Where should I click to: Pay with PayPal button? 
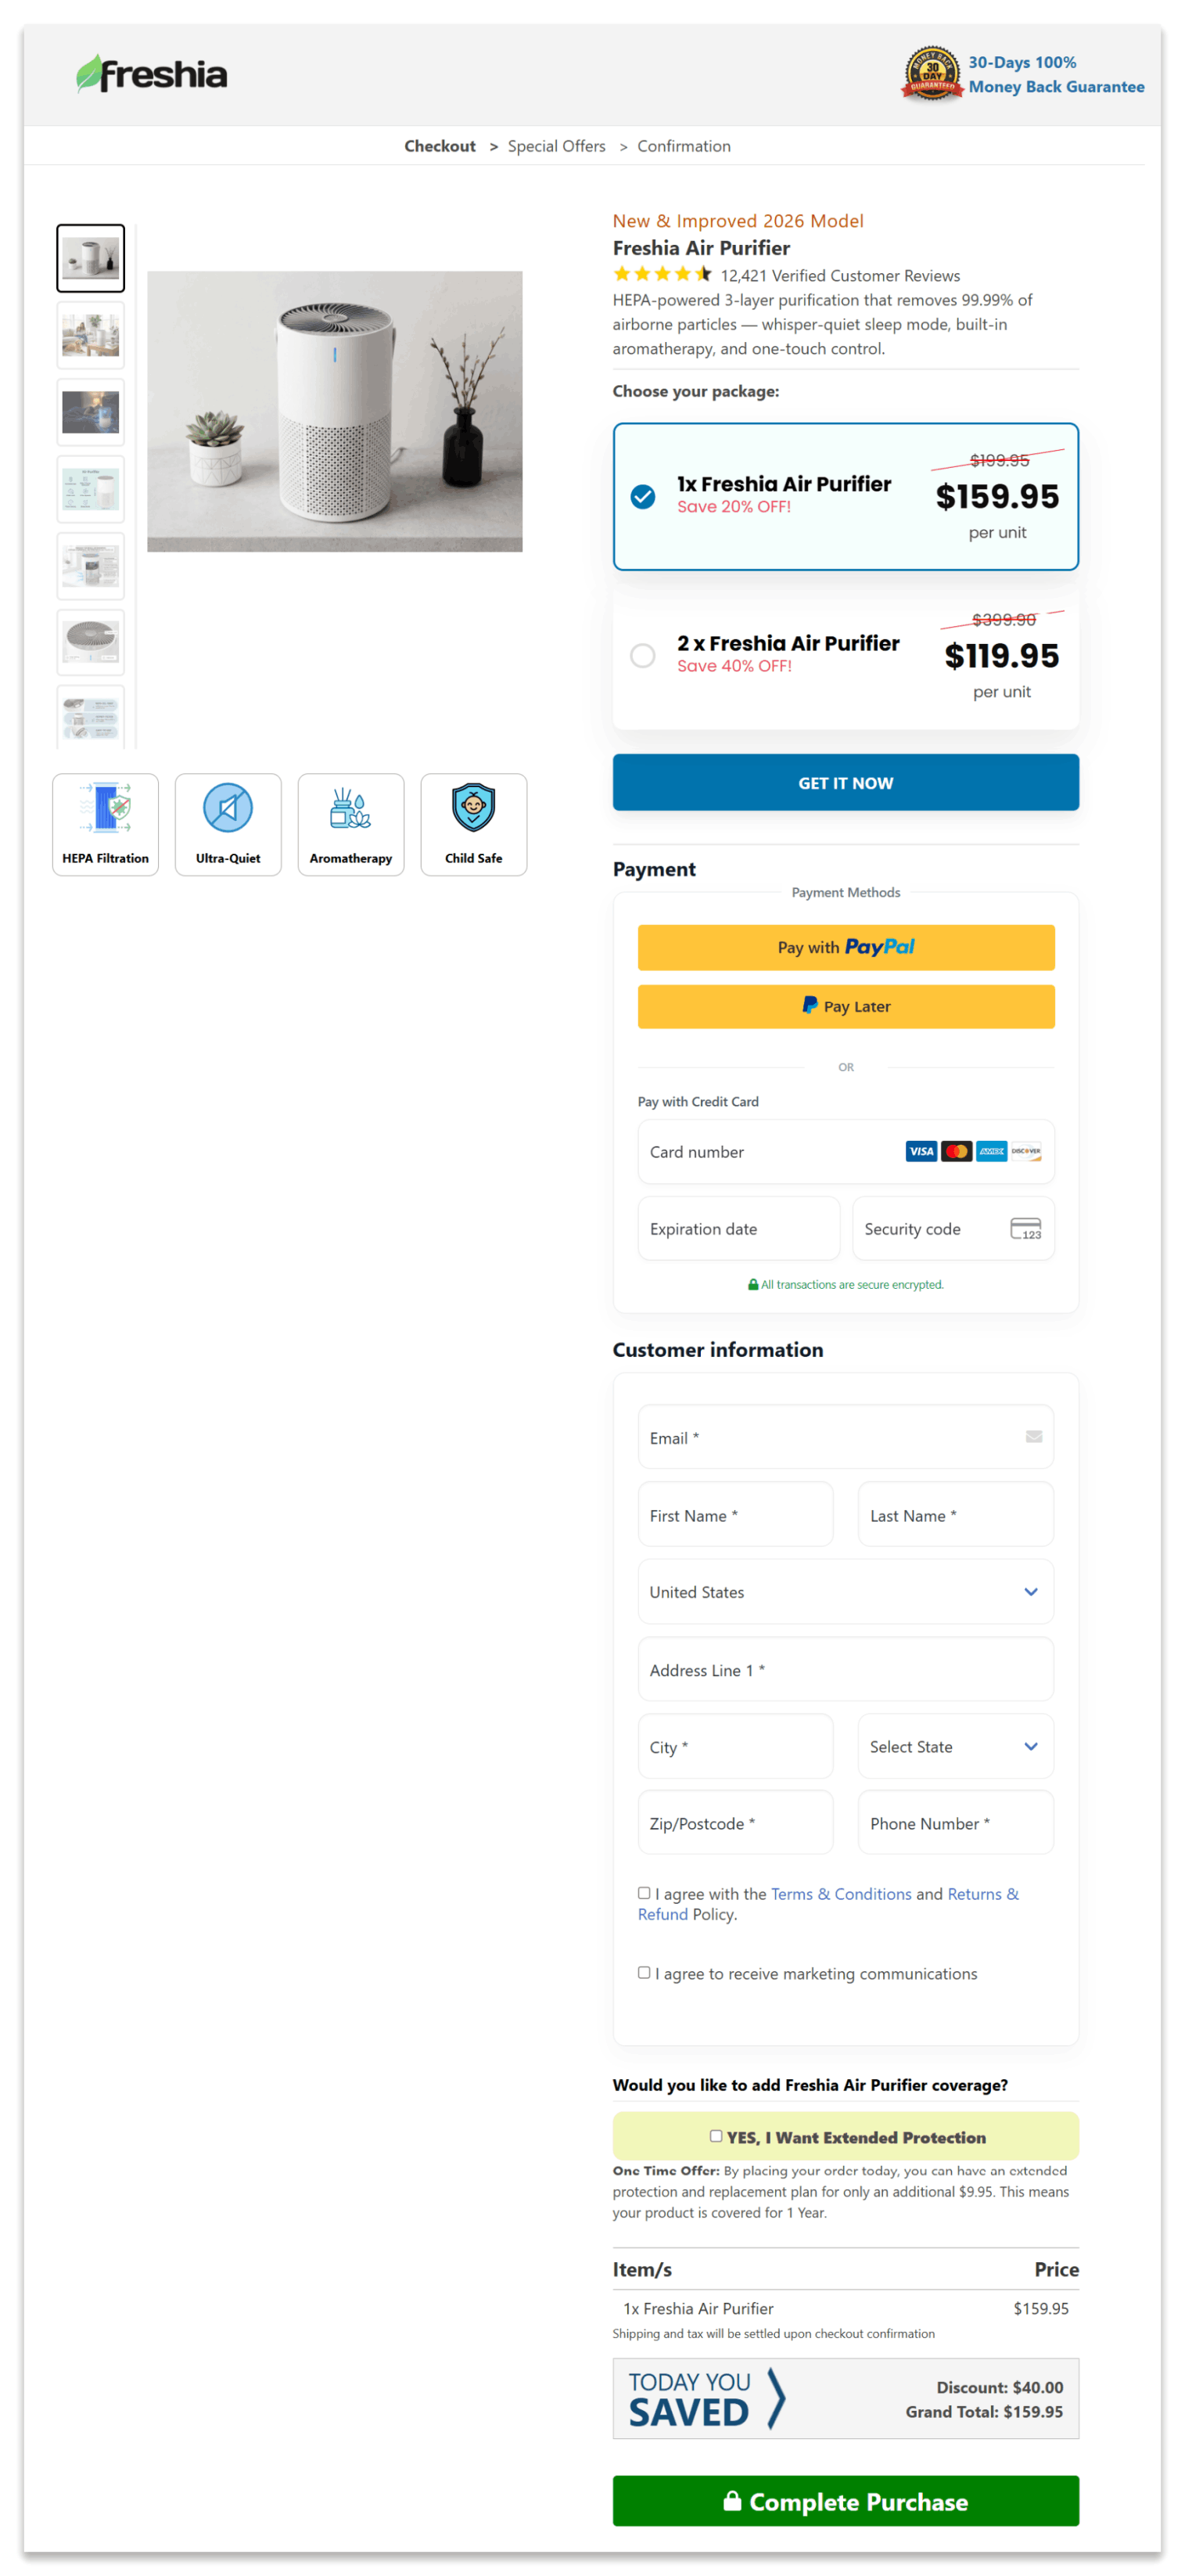click(x=846, y=948)
